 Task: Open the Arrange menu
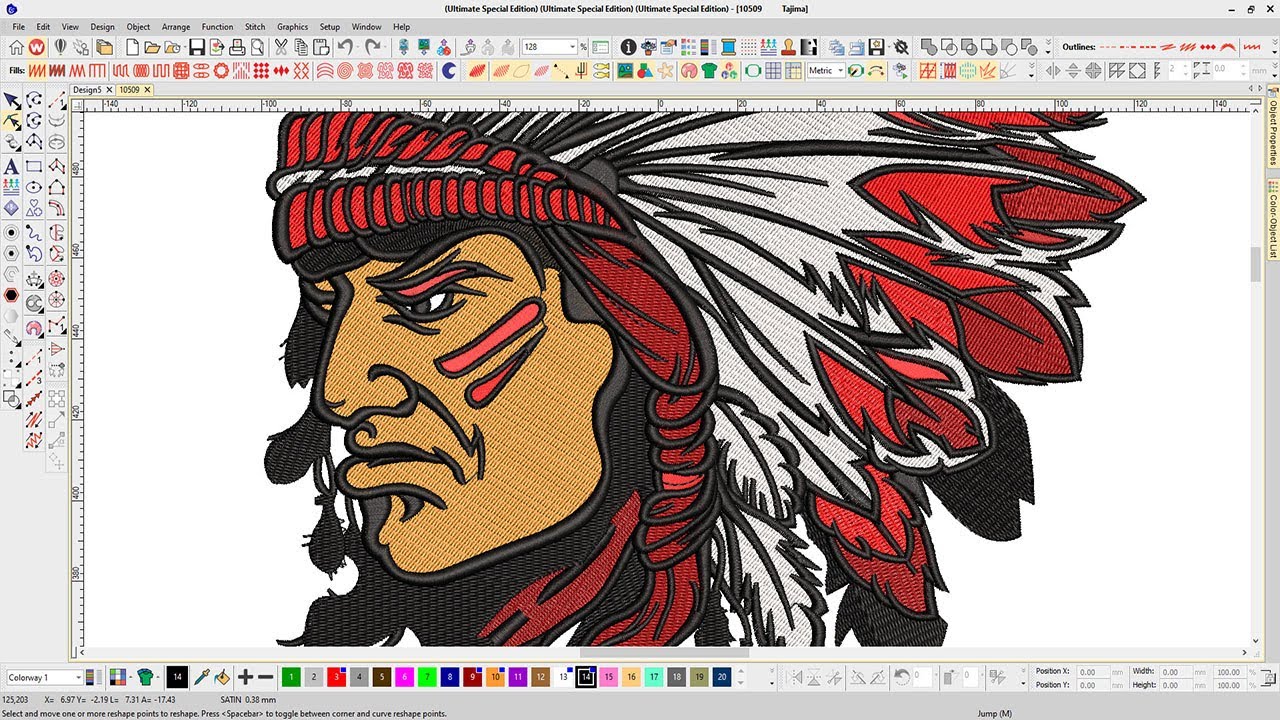[176, 27]
